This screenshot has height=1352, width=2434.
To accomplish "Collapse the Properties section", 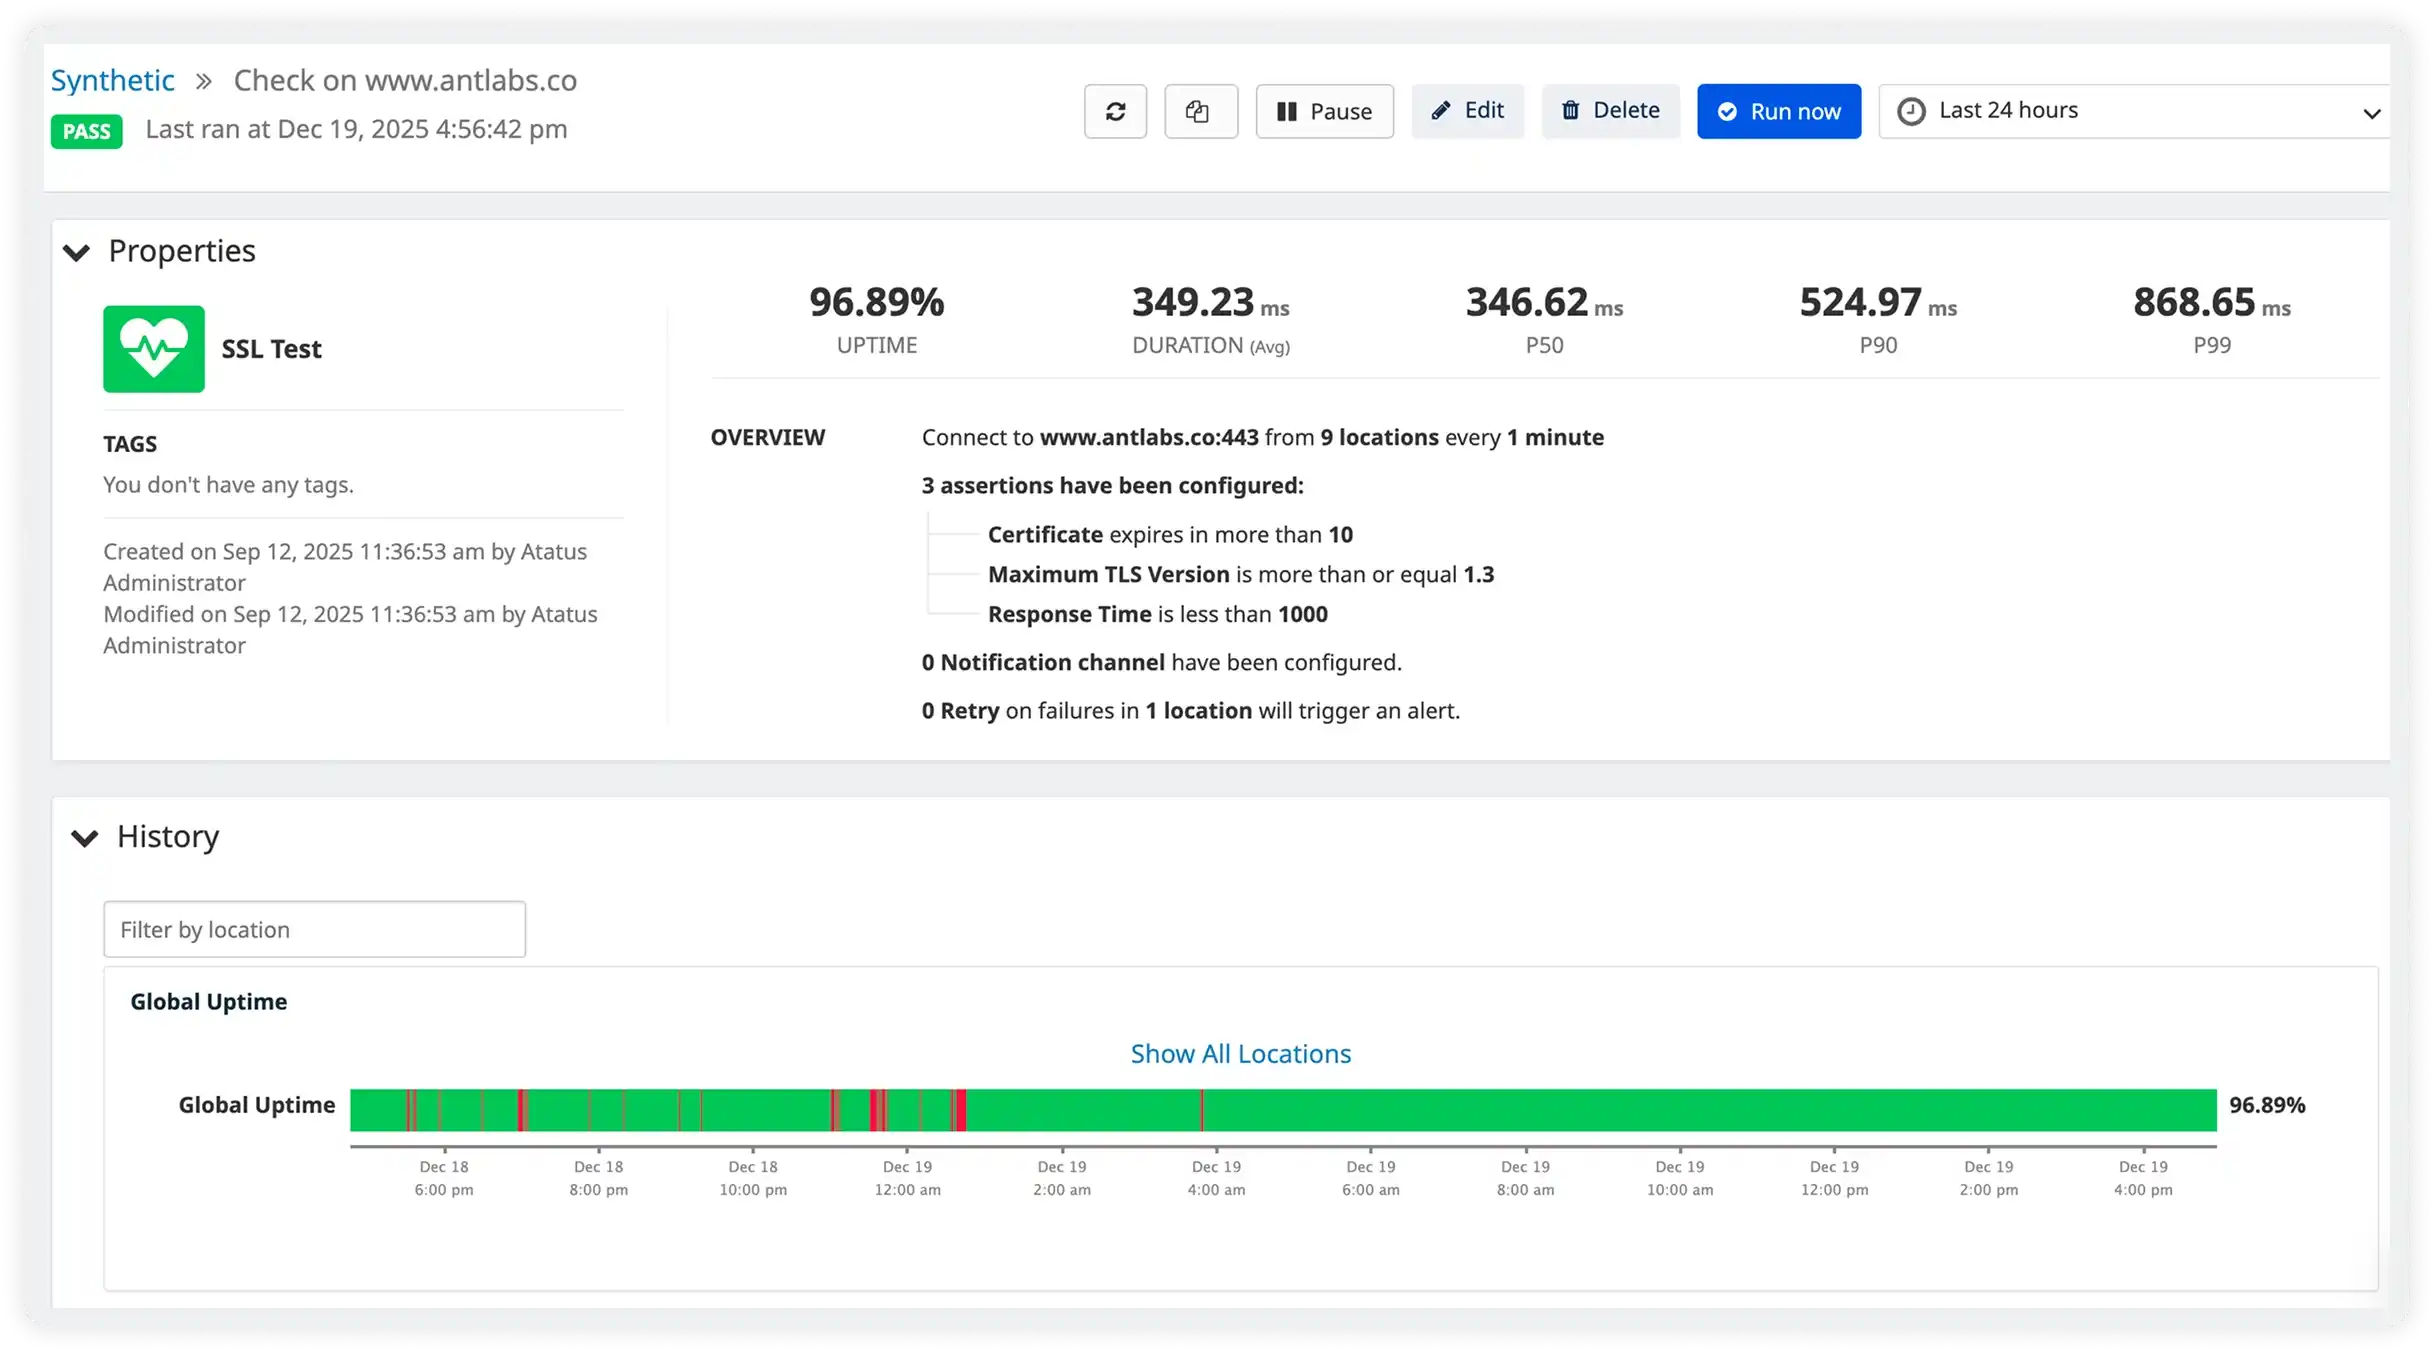I will pyautogui.click(x=77, y=251).
